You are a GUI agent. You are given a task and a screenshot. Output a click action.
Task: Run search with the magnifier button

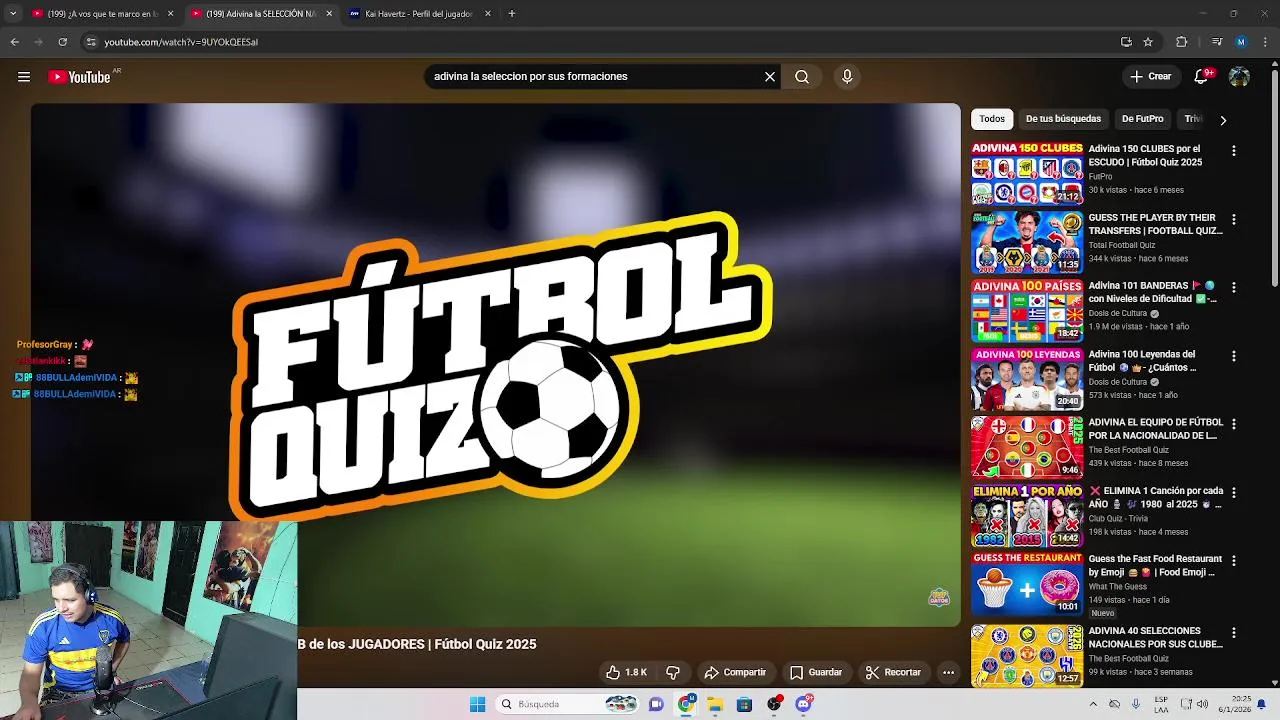tap(802, 77)
